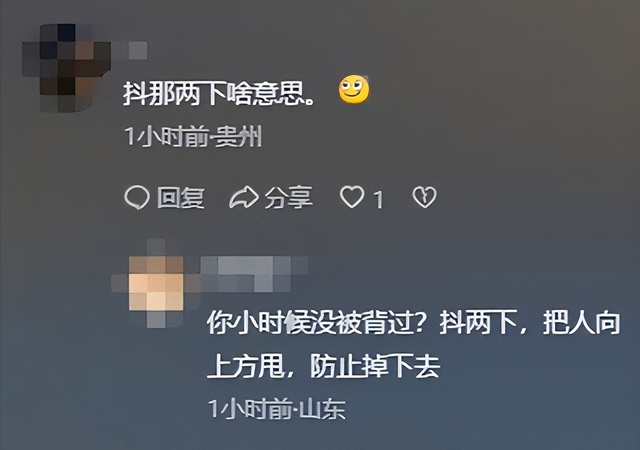Click the 回复 reply label
This screenshot has height=450, width=640.
(x=181, y=198)
